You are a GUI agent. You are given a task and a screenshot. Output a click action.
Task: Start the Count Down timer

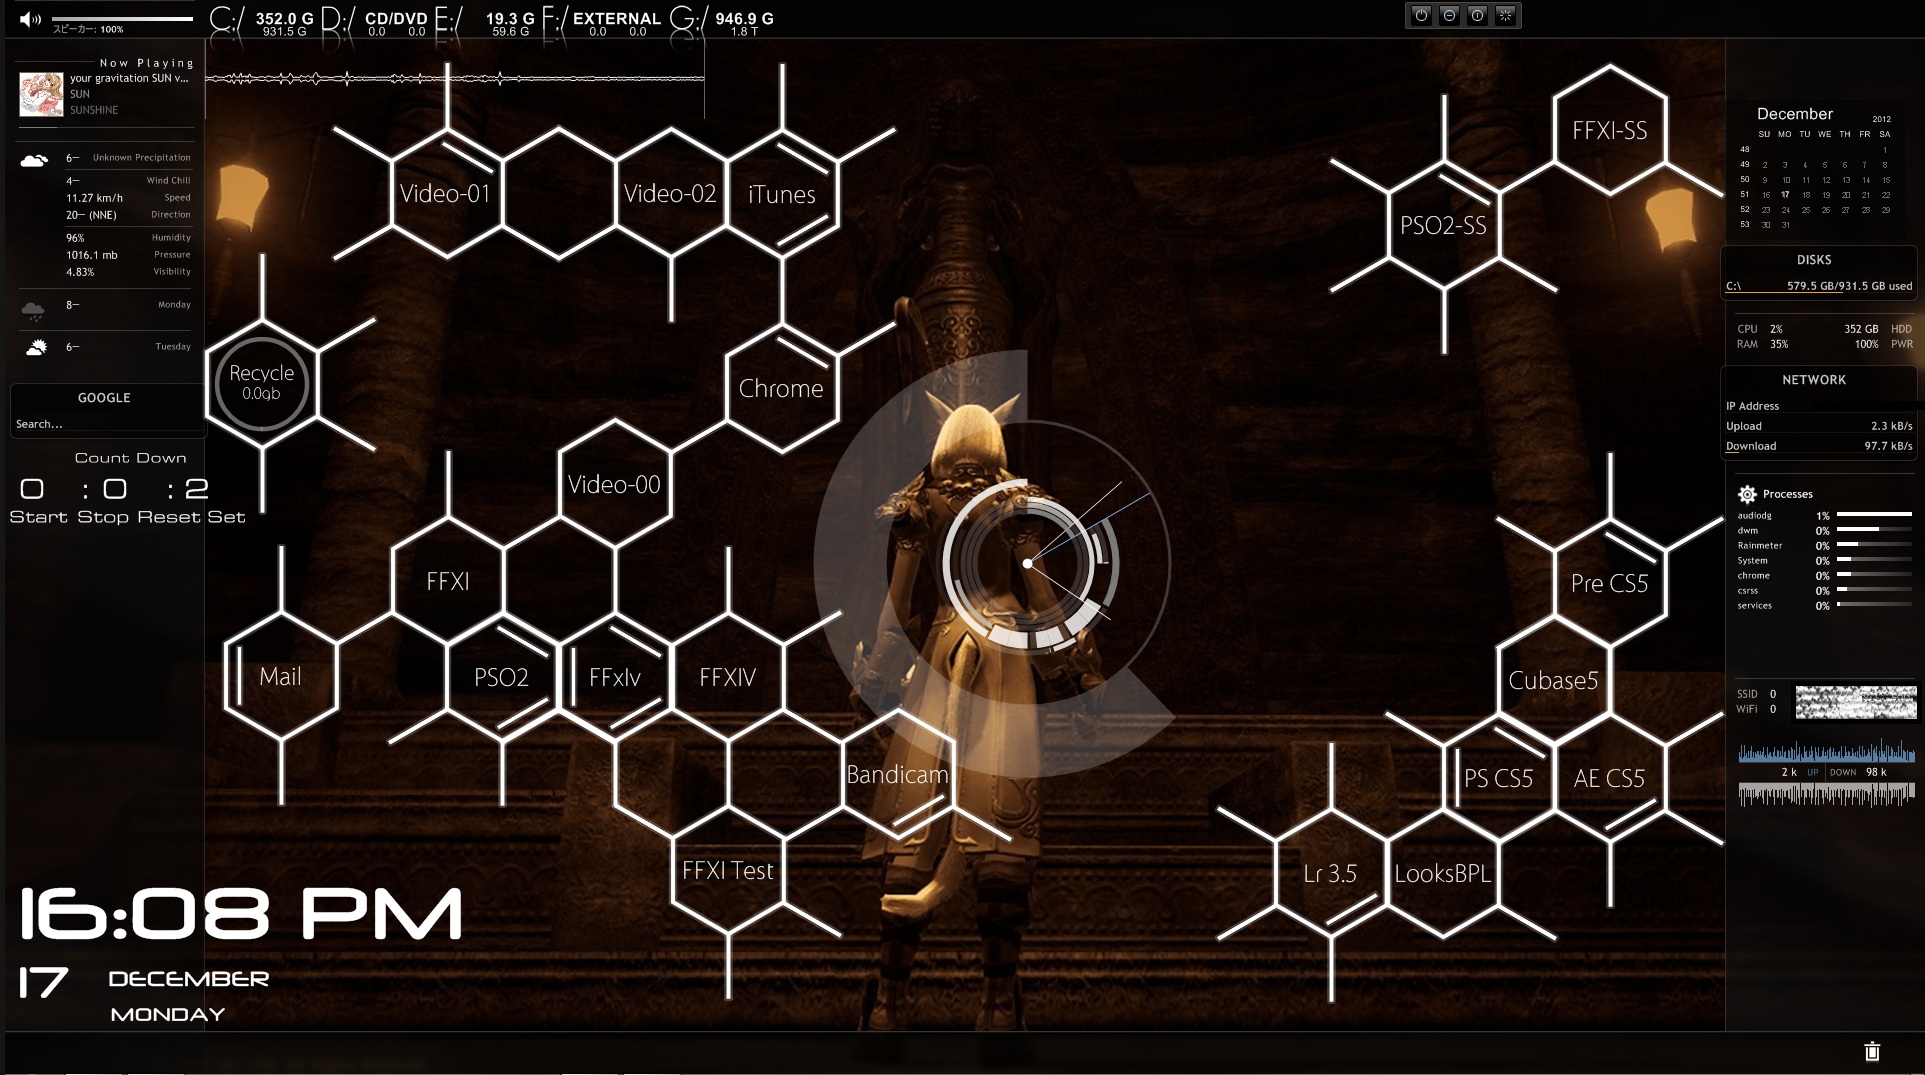[x=38, y=517]
